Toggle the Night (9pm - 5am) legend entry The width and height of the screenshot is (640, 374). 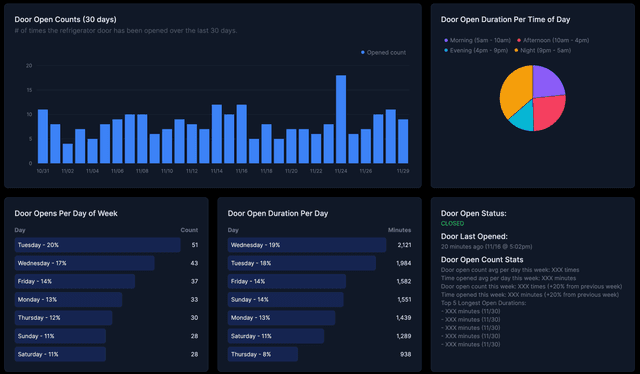point(542,50)
